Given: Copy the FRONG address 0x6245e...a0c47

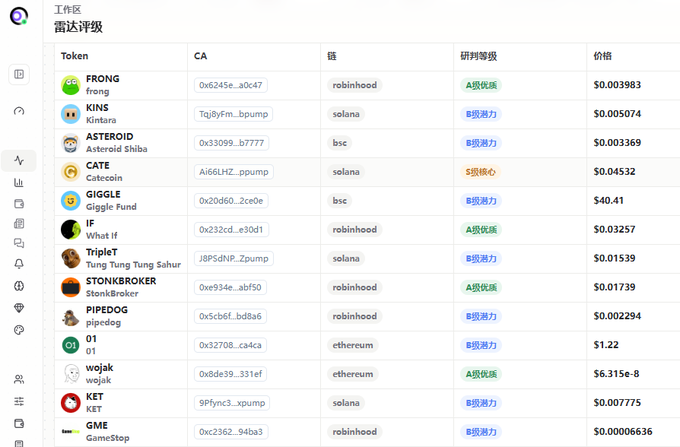Looking at the screenshot, I should (231, 85).
